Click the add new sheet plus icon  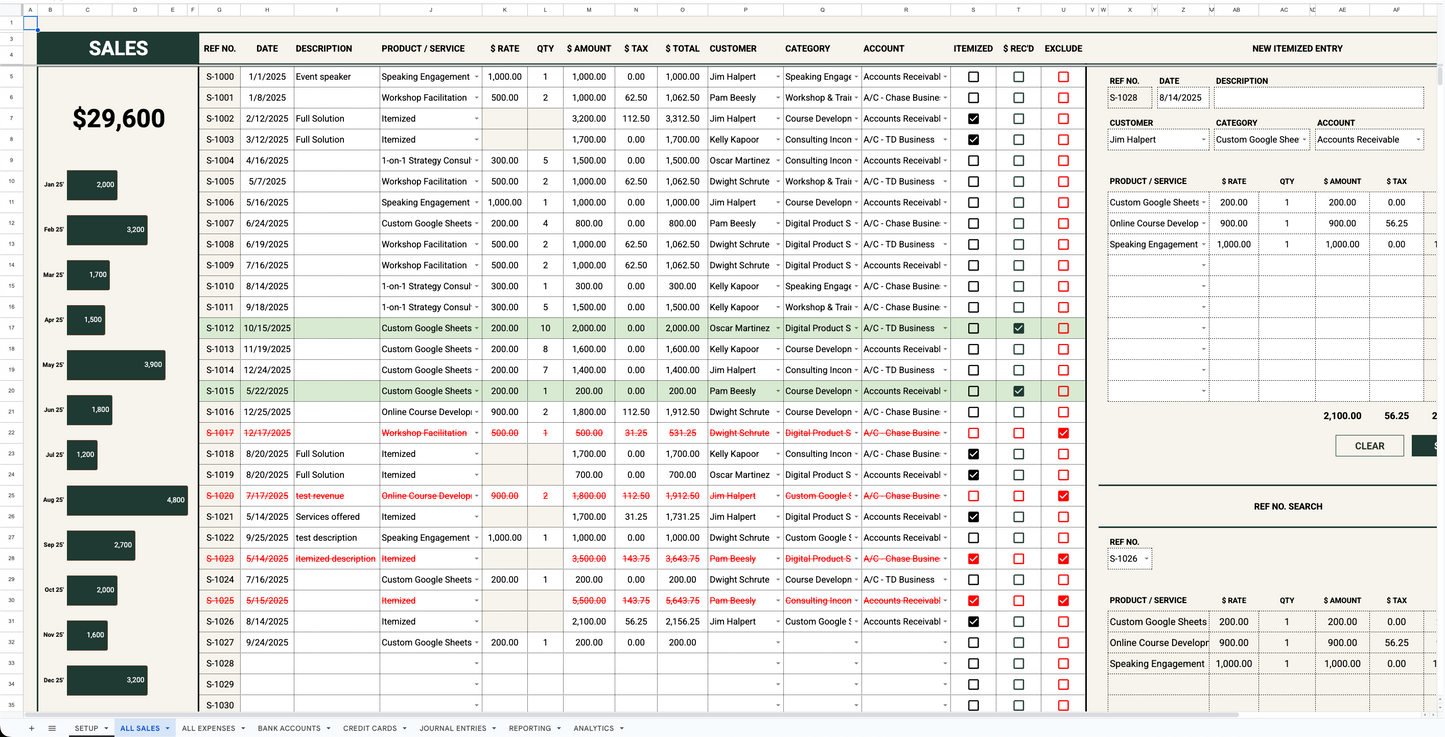(x=31, y=728)
